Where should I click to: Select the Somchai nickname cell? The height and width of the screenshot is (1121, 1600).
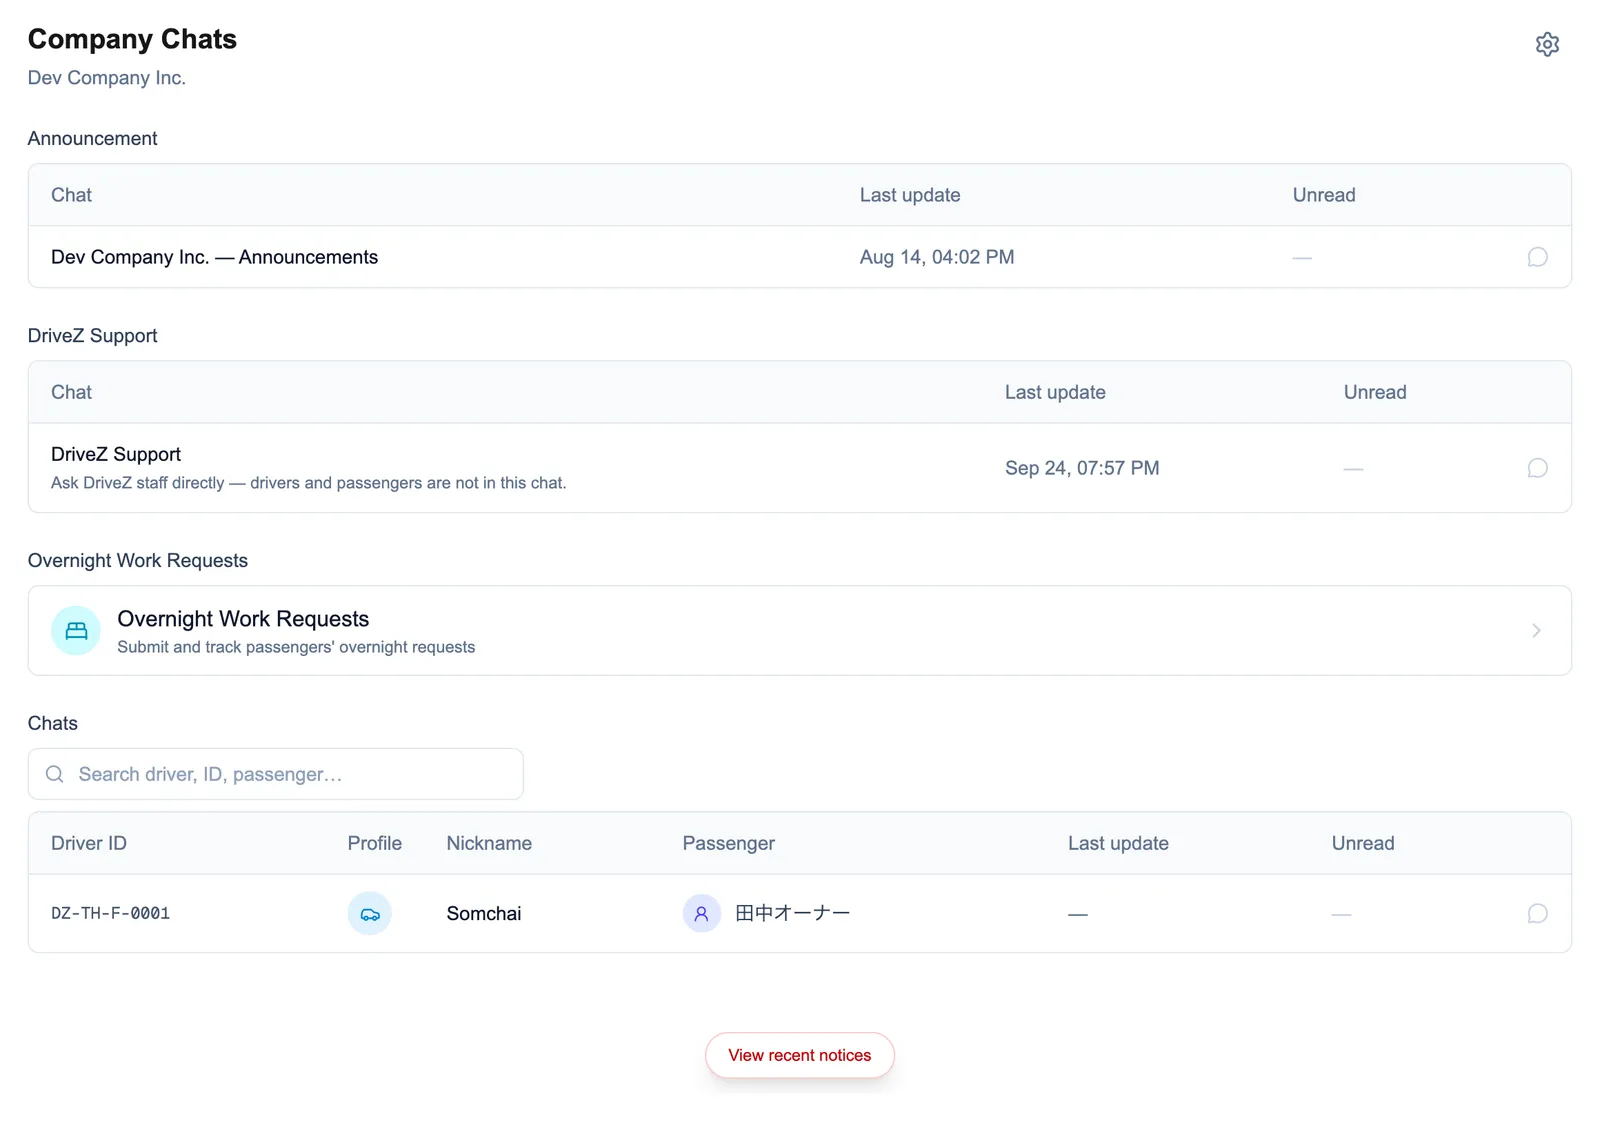click(484, 913)
